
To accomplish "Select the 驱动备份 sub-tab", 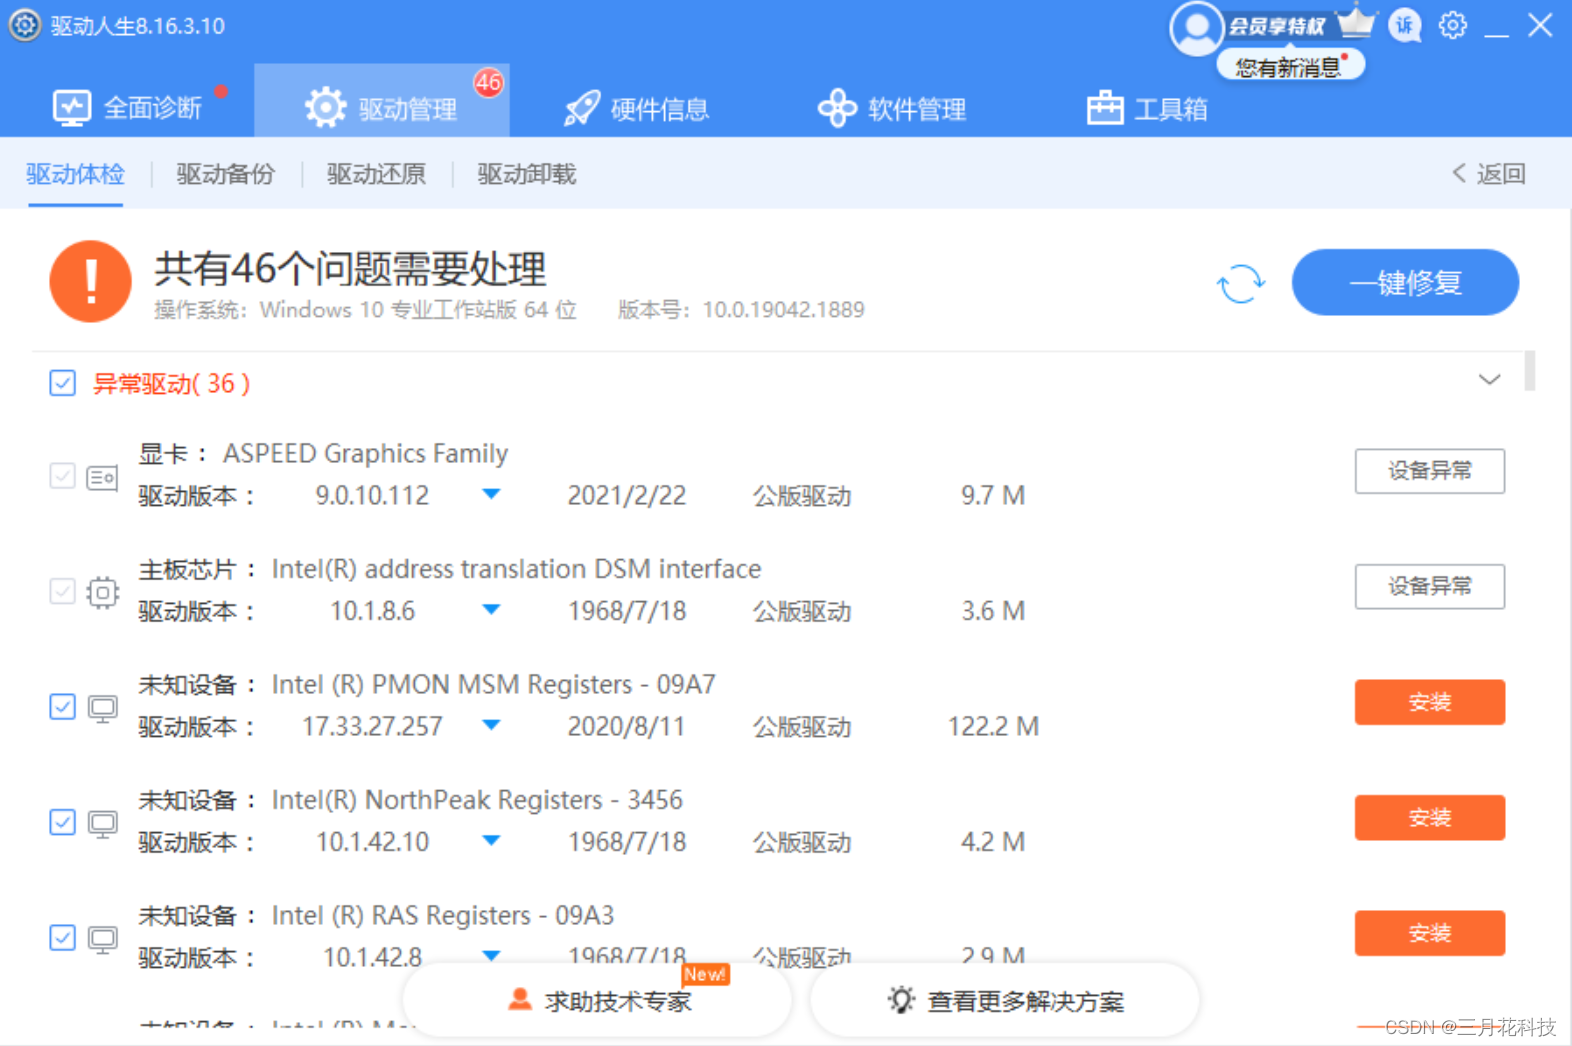I will coord(226,174).
